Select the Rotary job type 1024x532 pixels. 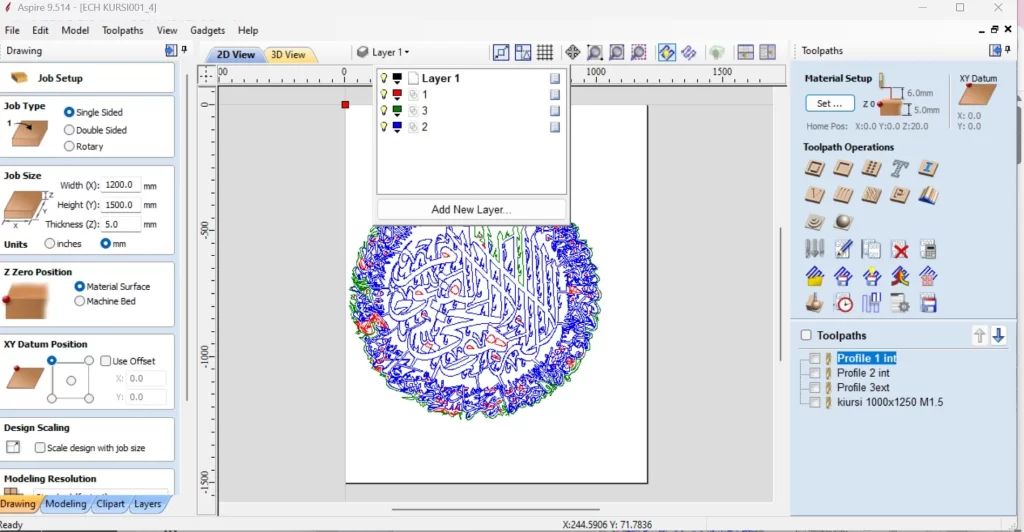tap(69, 146)
